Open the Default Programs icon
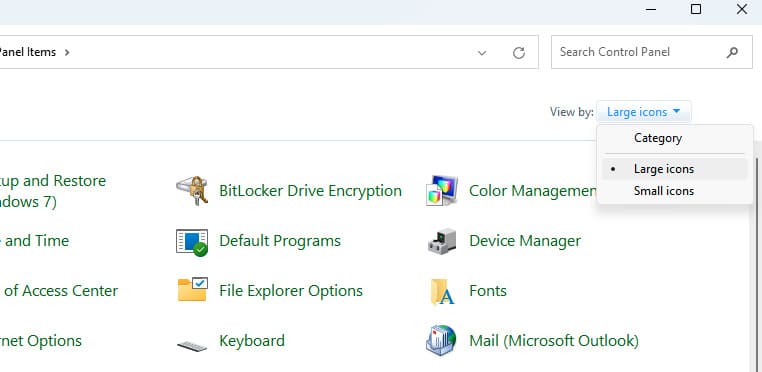This screenshot has width=762, height=372. (192, 242)
